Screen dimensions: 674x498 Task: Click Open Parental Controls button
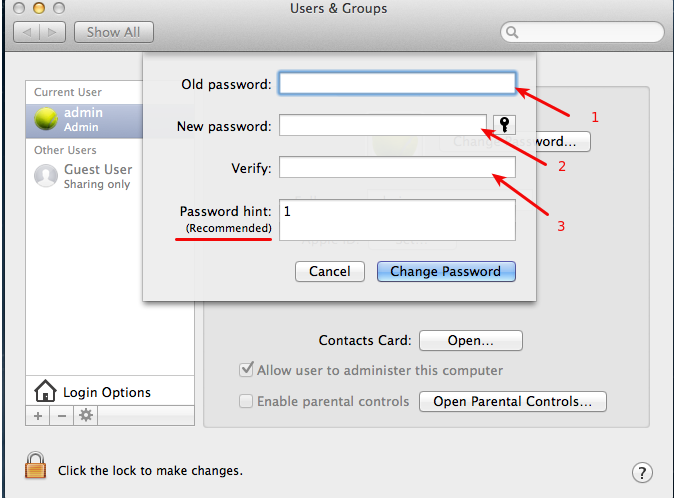513,401
